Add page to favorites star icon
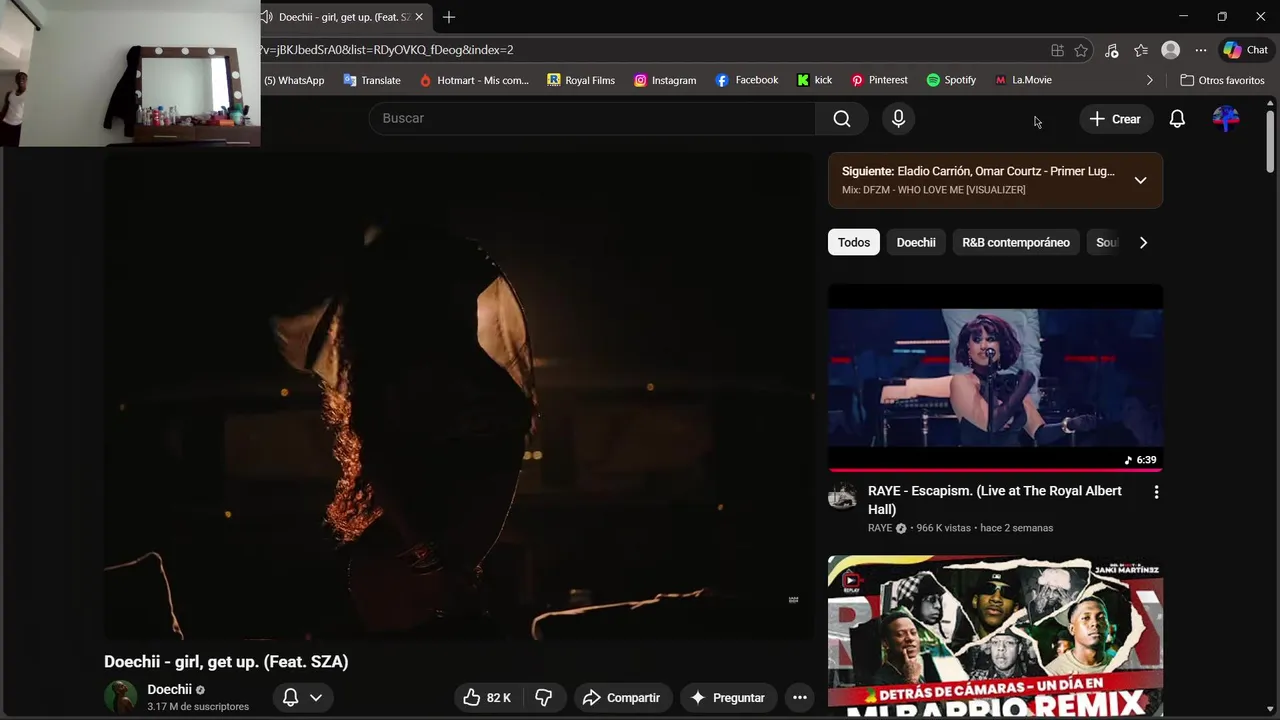 tap(1081, 50)
